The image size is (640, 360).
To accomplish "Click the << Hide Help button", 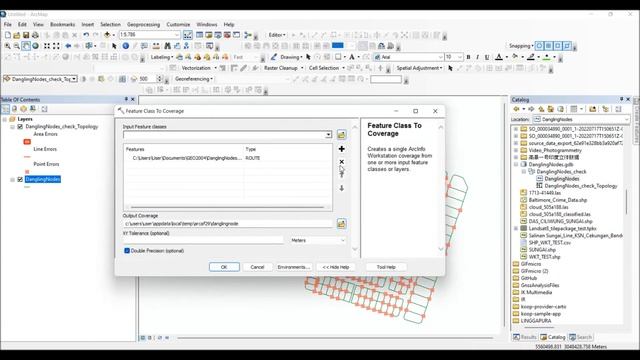I will pyautogui.click(x=336, y=267).
